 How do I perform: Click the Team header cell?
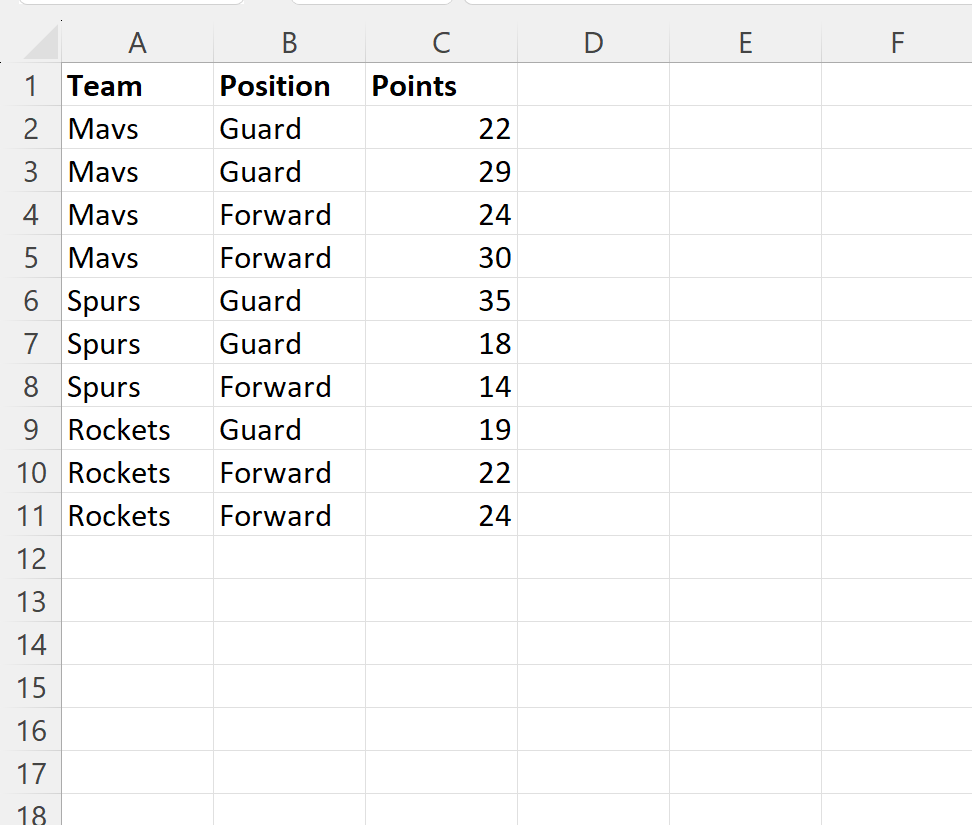[x=138, y=86]
